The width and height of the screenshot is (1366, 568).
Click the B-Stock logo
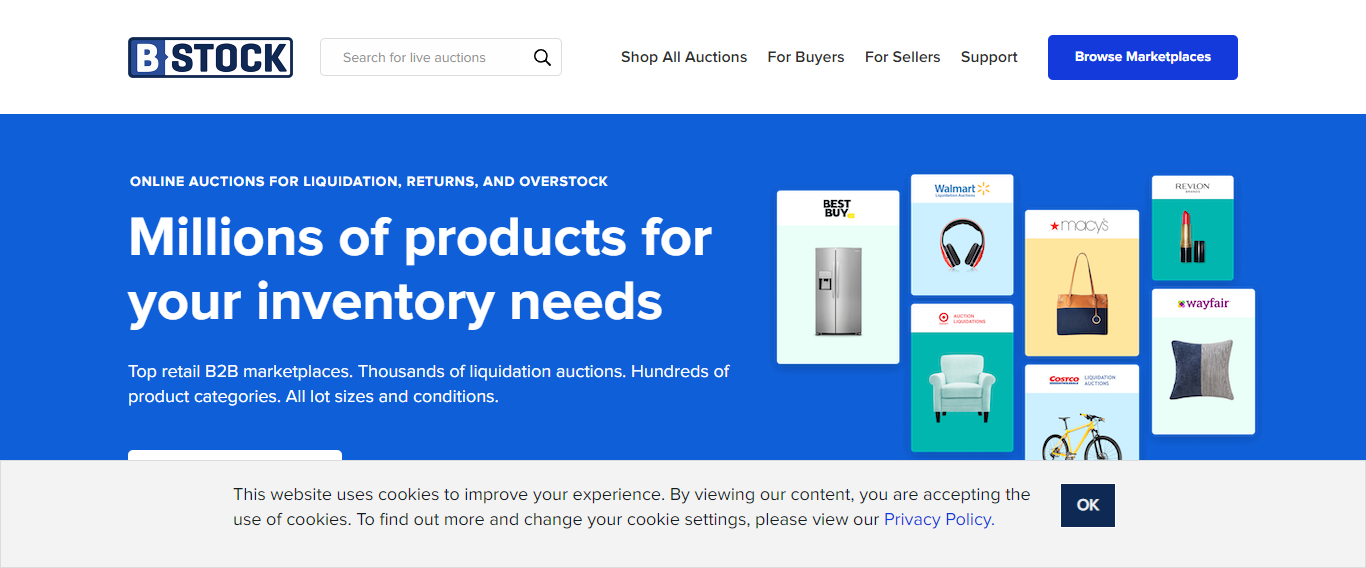point(210,58)
